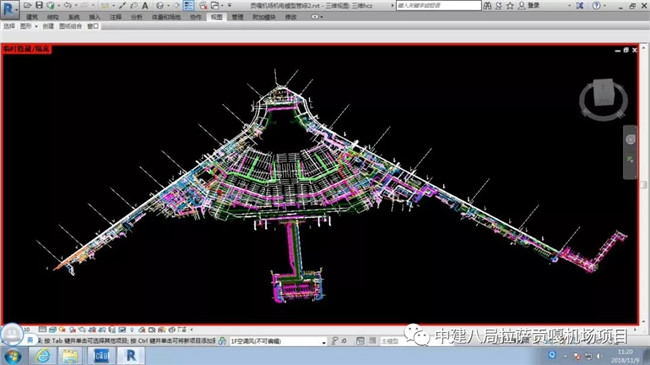Switch to the 插入 ribbon tab

tap(95, 17)
